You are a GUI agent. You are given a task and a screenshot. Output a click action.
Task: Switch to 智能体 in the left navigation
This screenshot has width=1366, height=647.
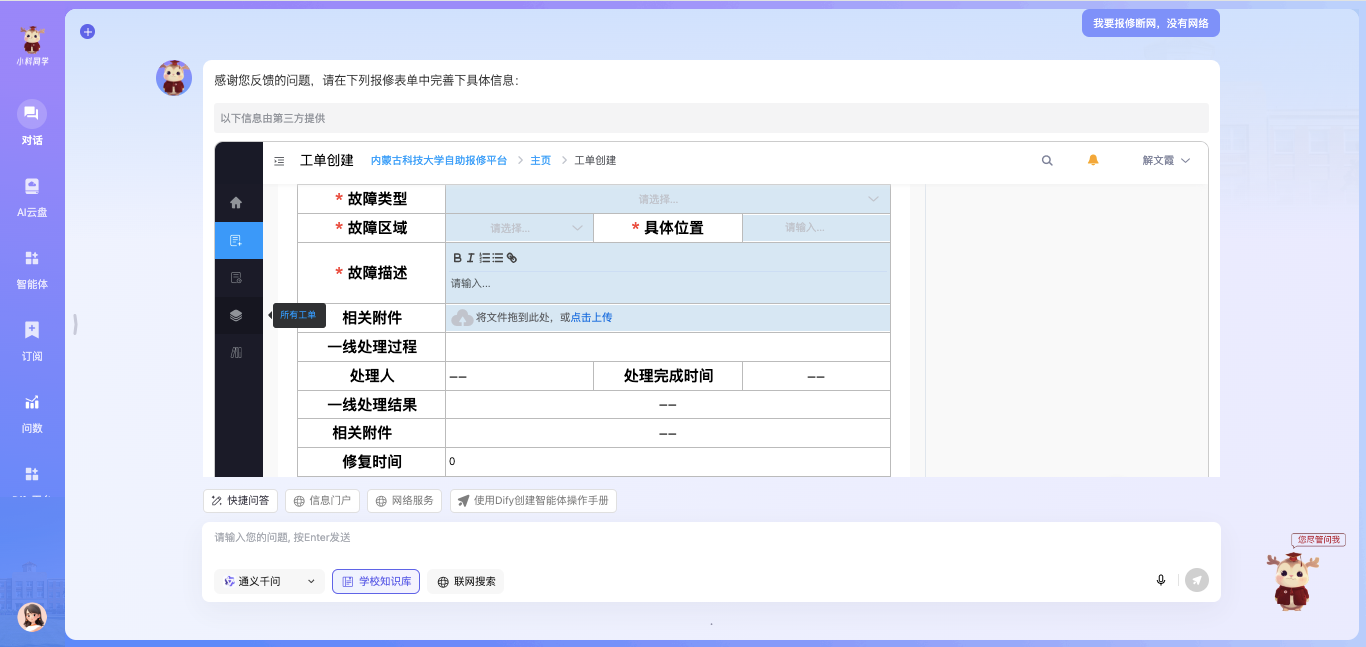(31, 264)
